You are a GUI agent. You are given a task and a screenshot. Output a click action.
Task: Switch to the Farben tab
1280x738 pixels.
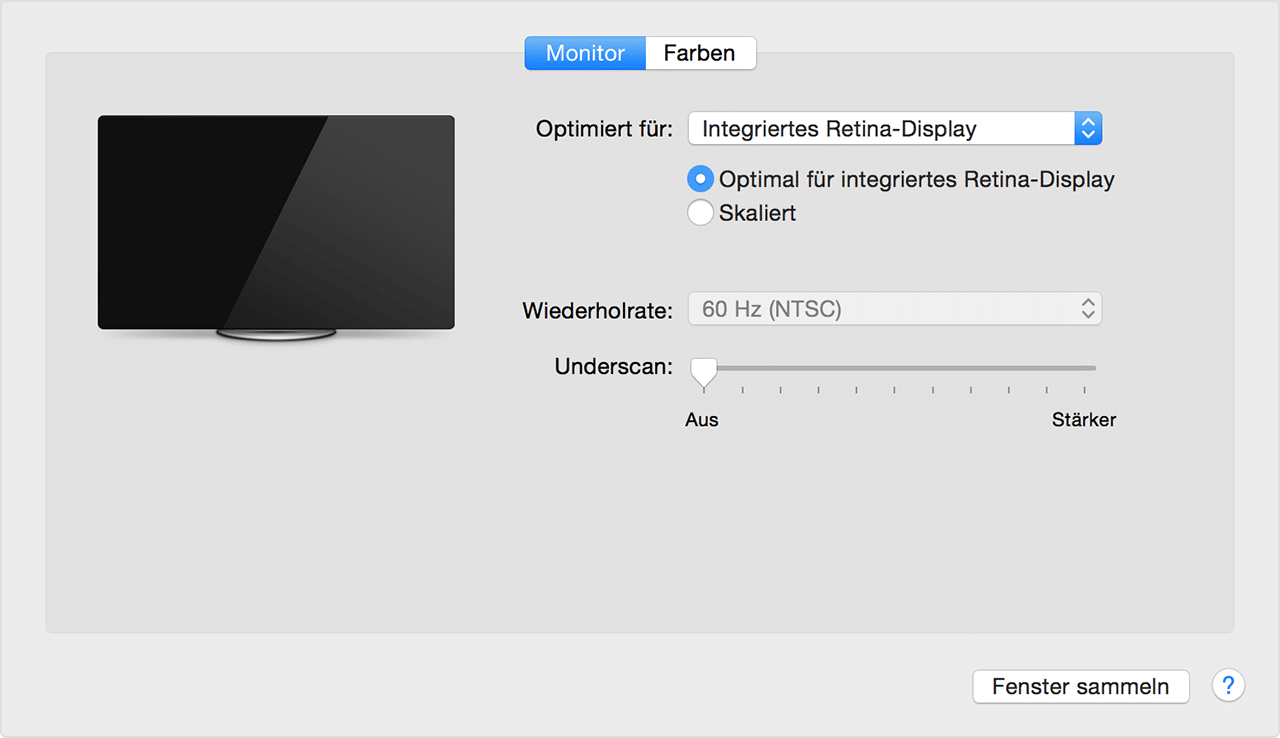coord(700,53)
